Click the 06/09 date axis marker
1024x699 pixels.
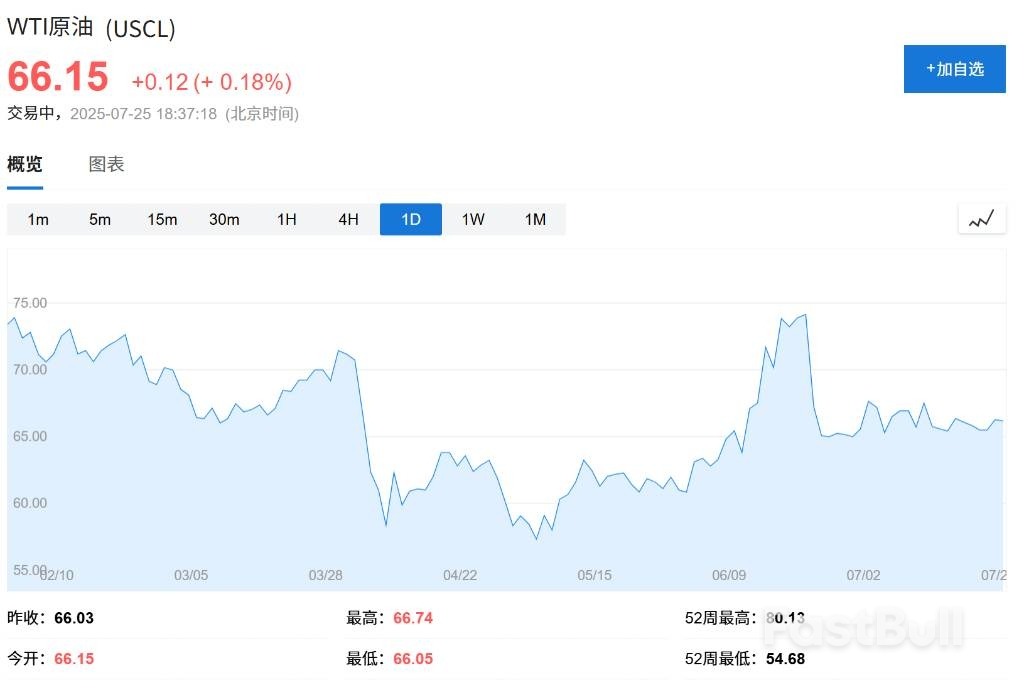pyautogui.click(x=729, y=575)
